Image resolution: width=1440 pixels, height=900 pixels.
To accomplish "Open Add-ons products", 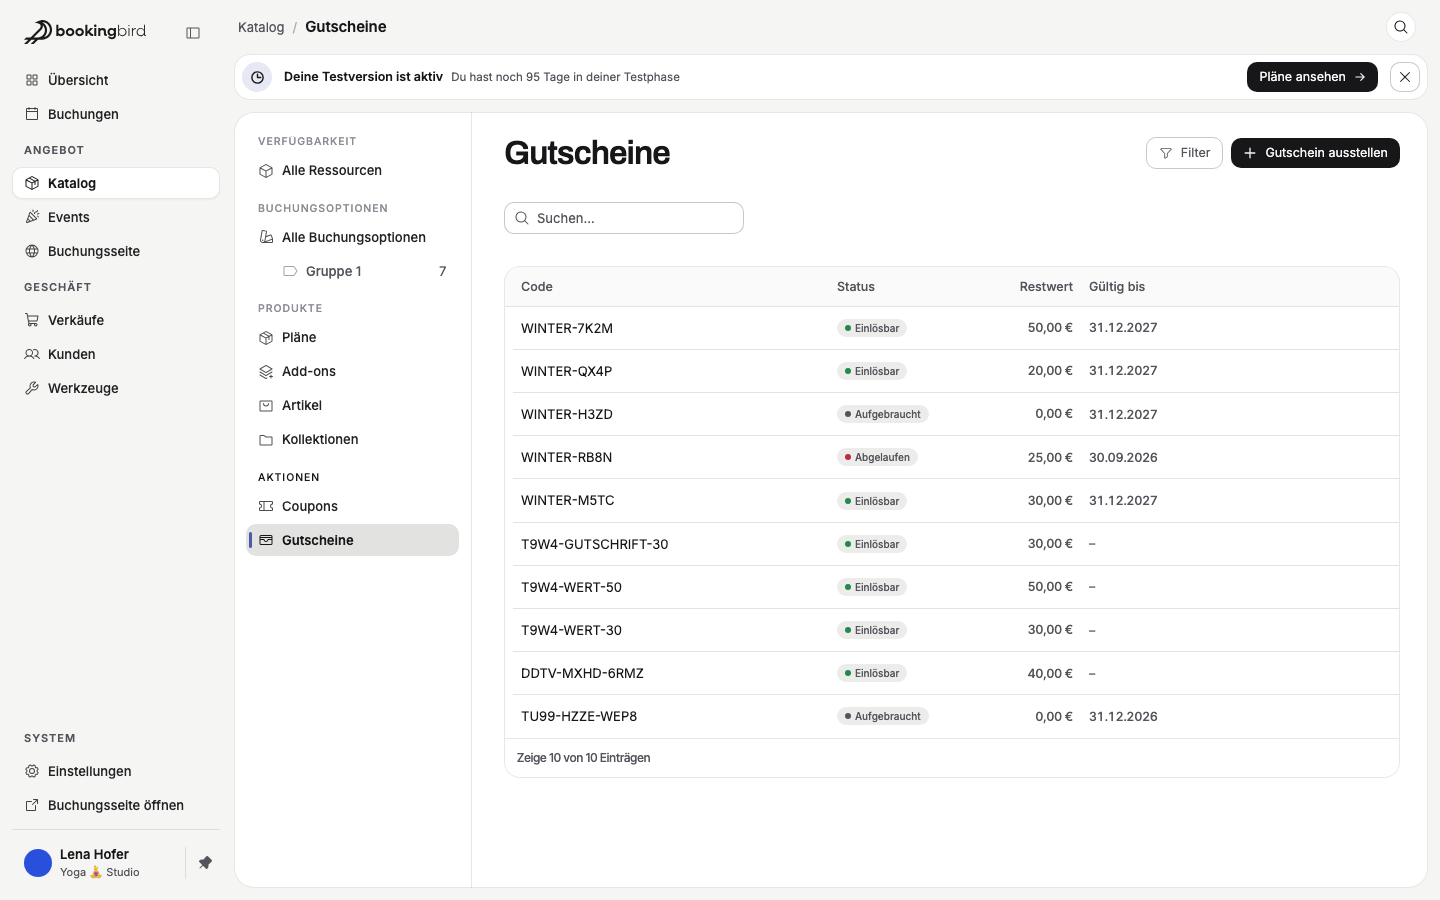I will click(x=353, y=371).
